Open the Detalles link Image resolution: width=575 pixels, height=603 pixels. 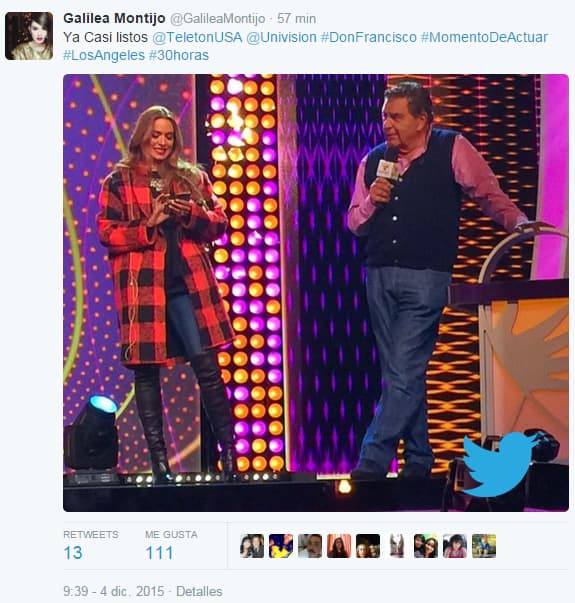tap(199, 591)
